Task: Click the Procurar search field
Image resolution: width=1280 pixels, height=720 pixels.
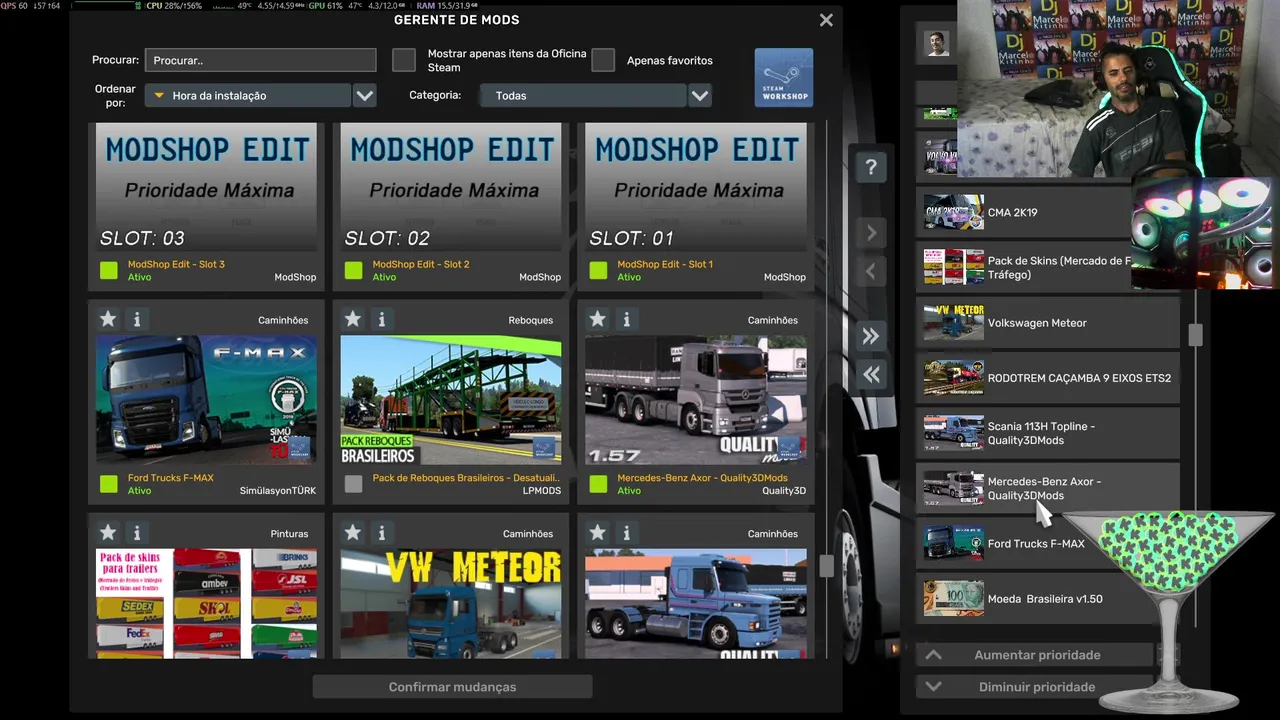Action: (260, 60)
